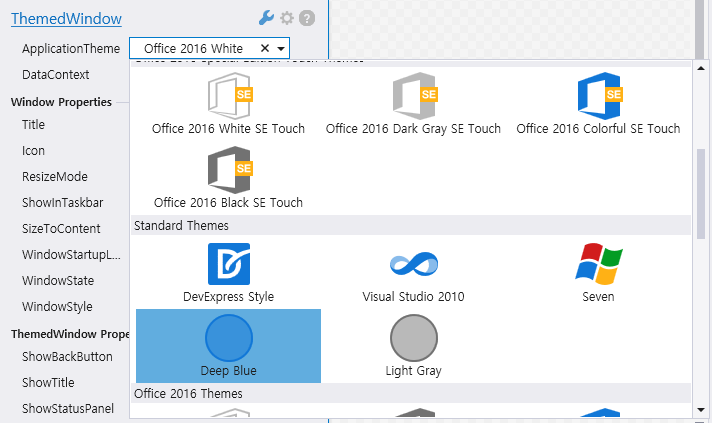Select the ShowTitle property label
Screen dimensions: 712x423
click(x=48, y=383)
